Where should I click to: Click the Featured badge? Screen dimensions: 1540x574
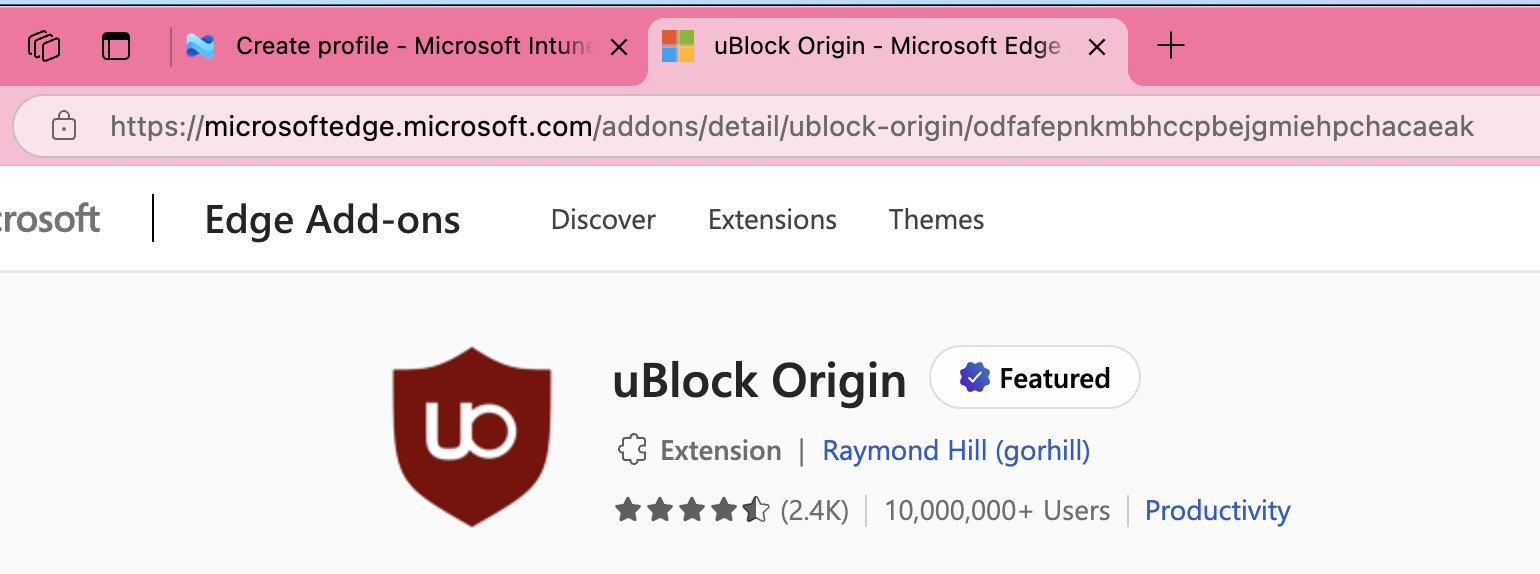click(1035, 378)
